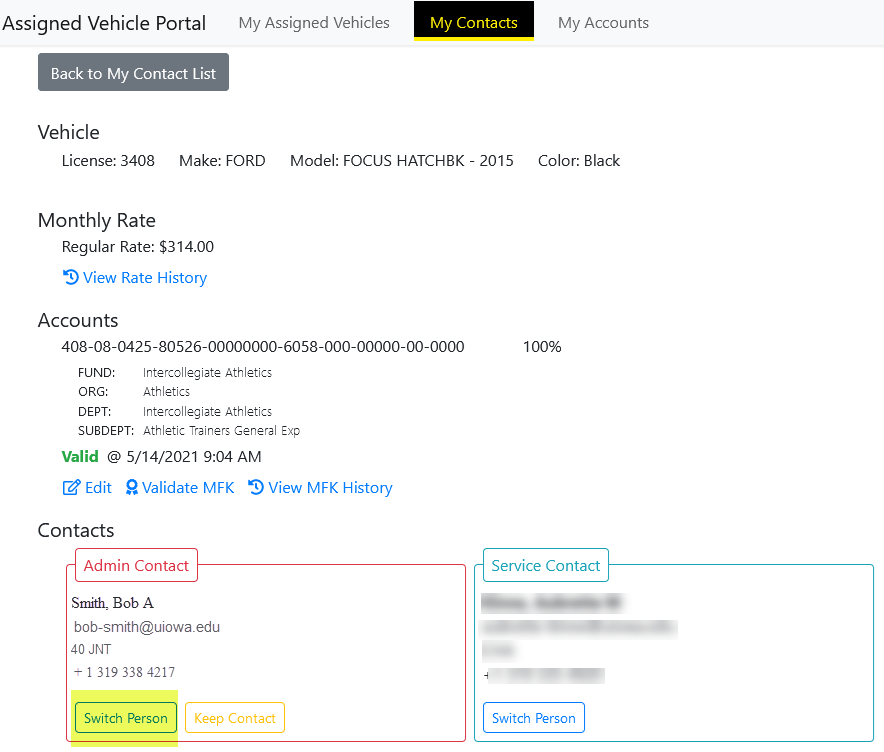Switch Person for the Service Contact
This screenshot has height=752, width=884.
534,718
